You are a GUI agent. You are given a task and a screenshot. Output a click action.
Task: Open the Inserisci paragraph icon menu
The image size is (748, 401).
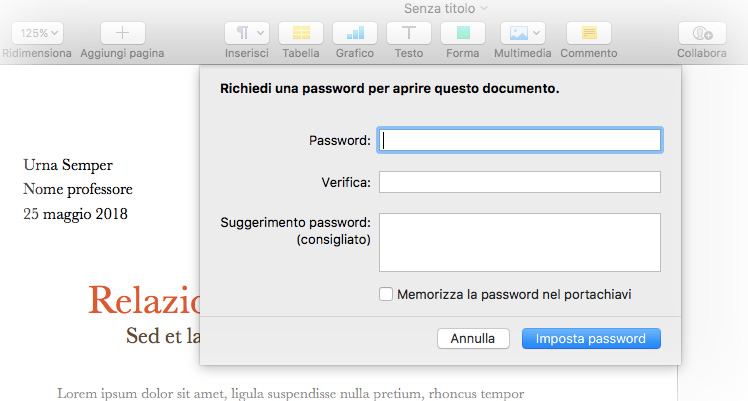pos(247,33)
